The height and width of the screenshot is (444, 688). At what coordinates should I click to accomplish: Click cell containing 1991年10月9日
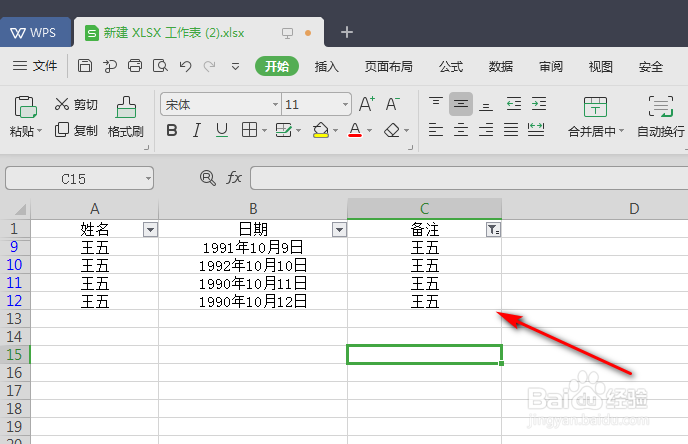point(253,247)
